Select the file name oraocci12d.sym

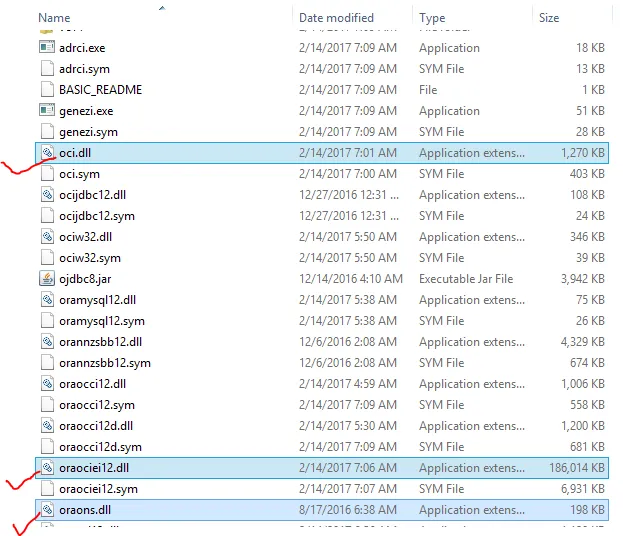point(100,447)
